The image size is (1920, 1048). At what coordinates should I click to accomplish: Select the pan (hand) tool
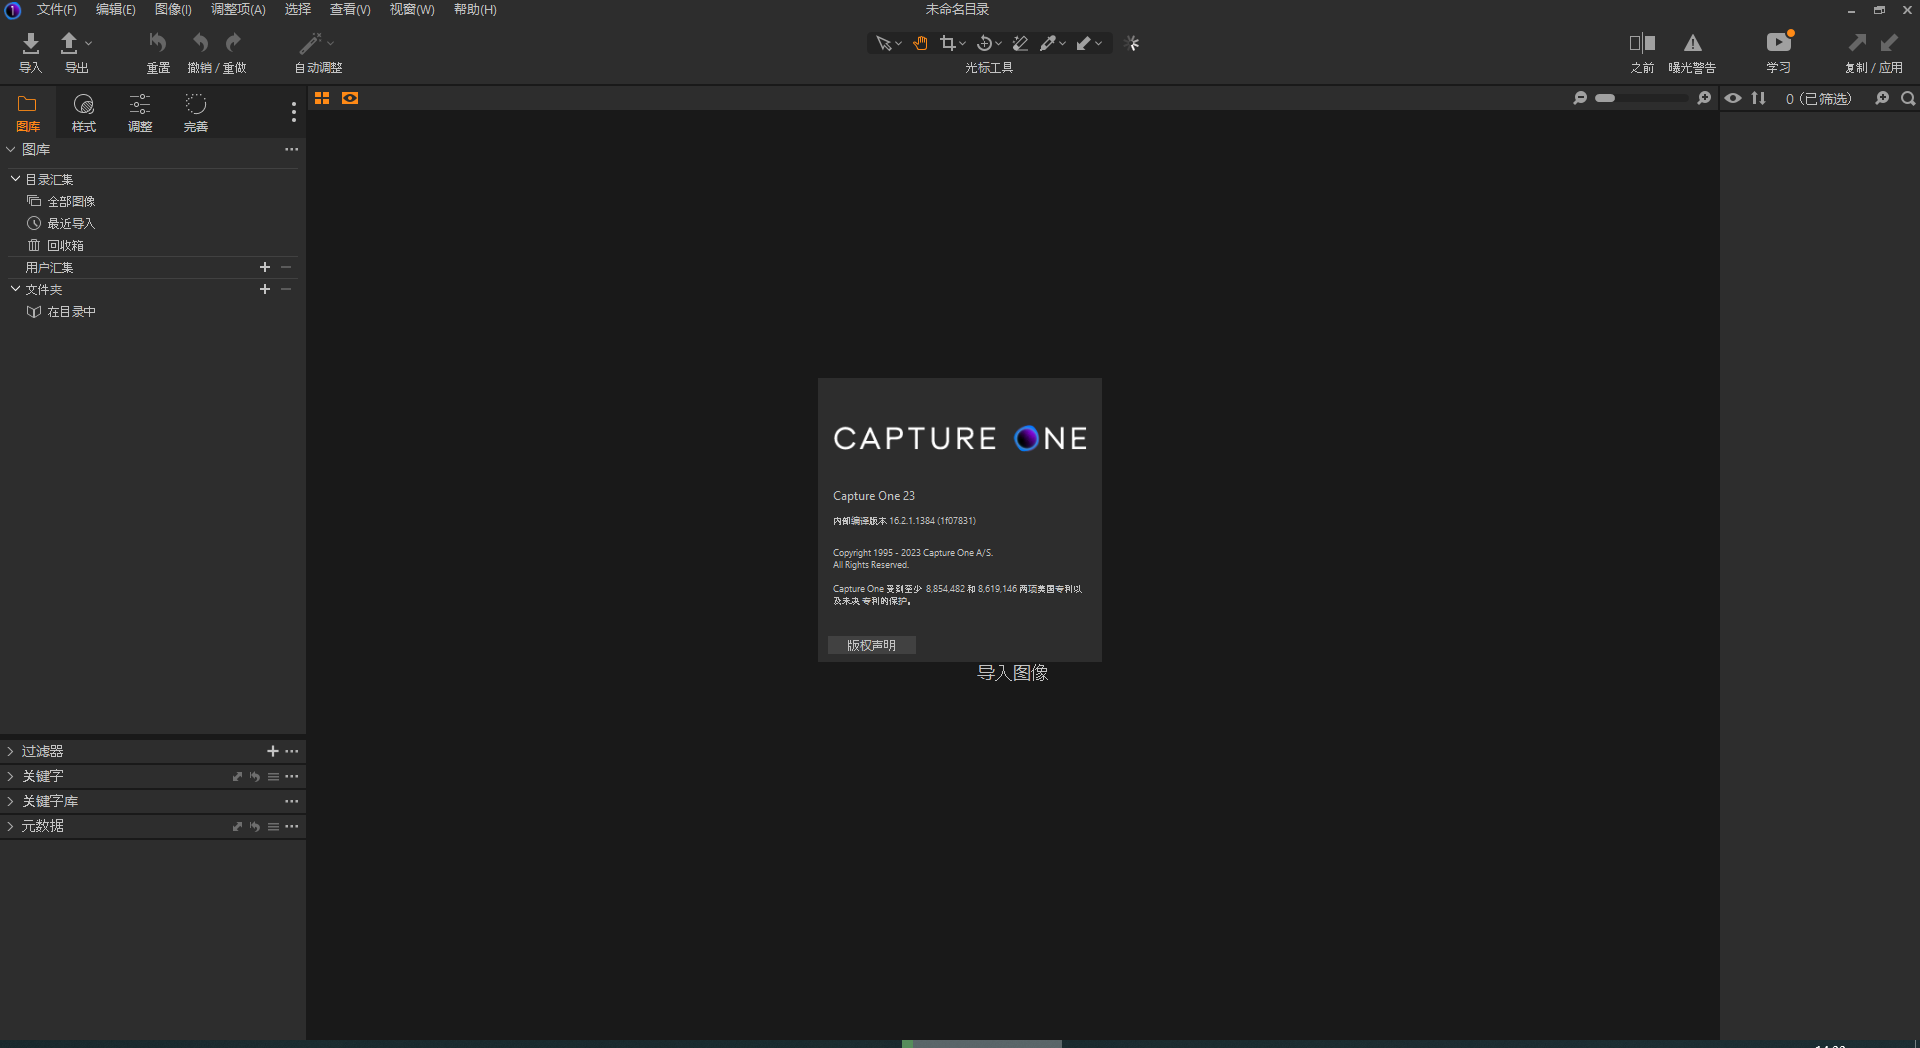pyautogui.click(x=921, y=43)
